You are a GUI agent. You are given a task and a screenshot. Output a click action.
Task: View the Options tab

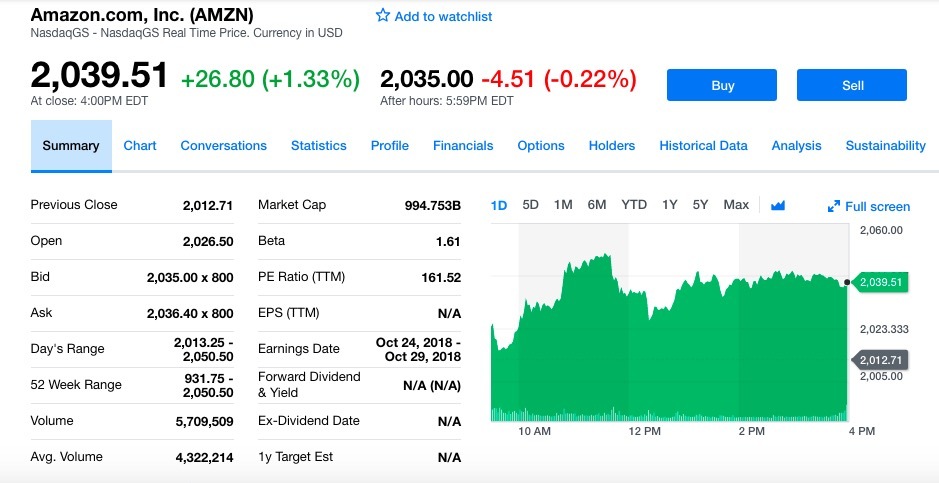541,146
